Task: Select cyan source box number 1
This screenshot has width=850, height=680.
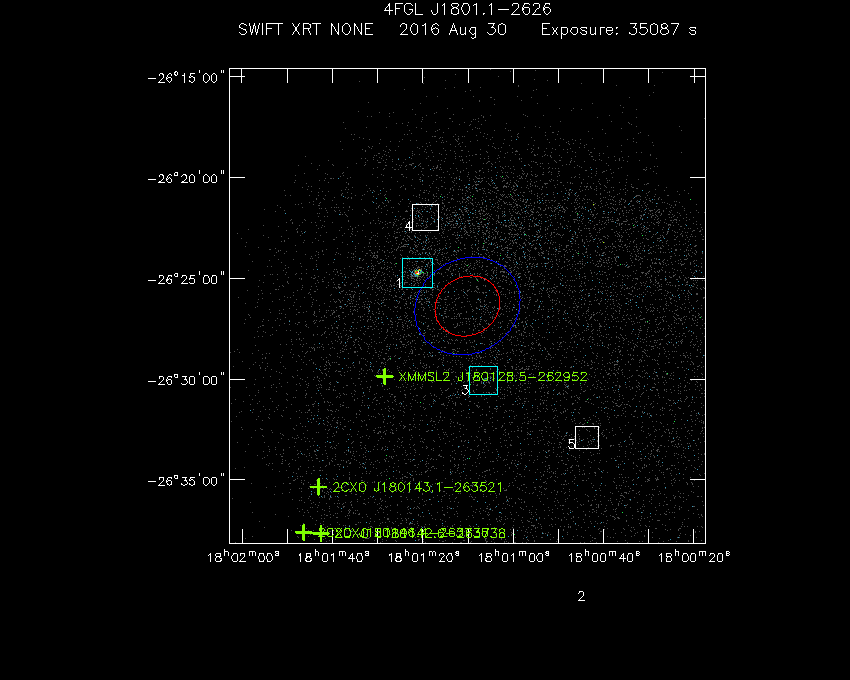Action: 417,273
